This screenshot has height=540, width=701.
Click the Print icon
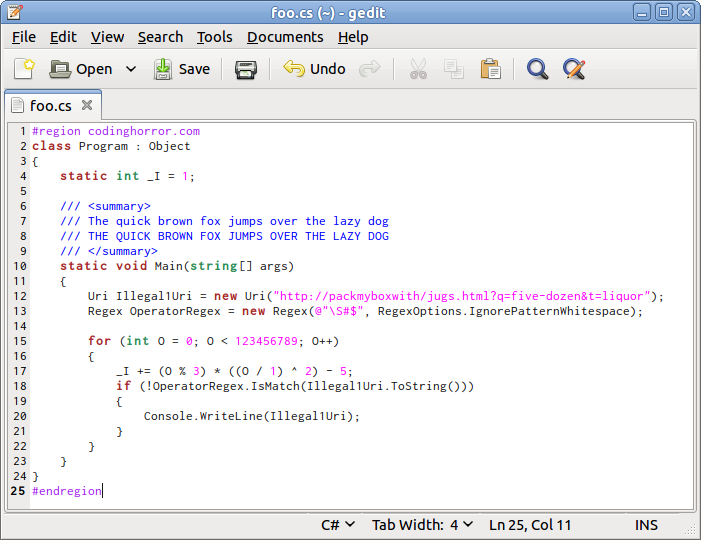pyautogui.click(x=246, y=69)
